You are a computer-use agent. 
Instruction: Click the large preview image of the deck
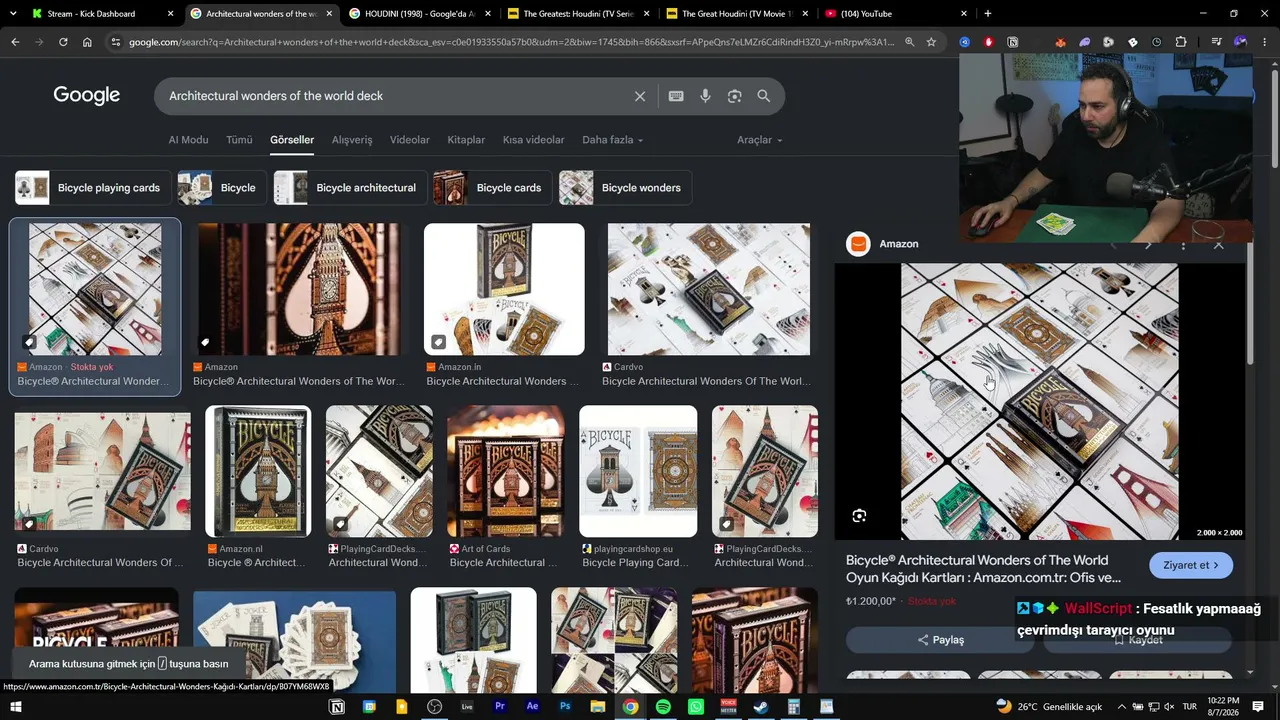click(1040, 402)
